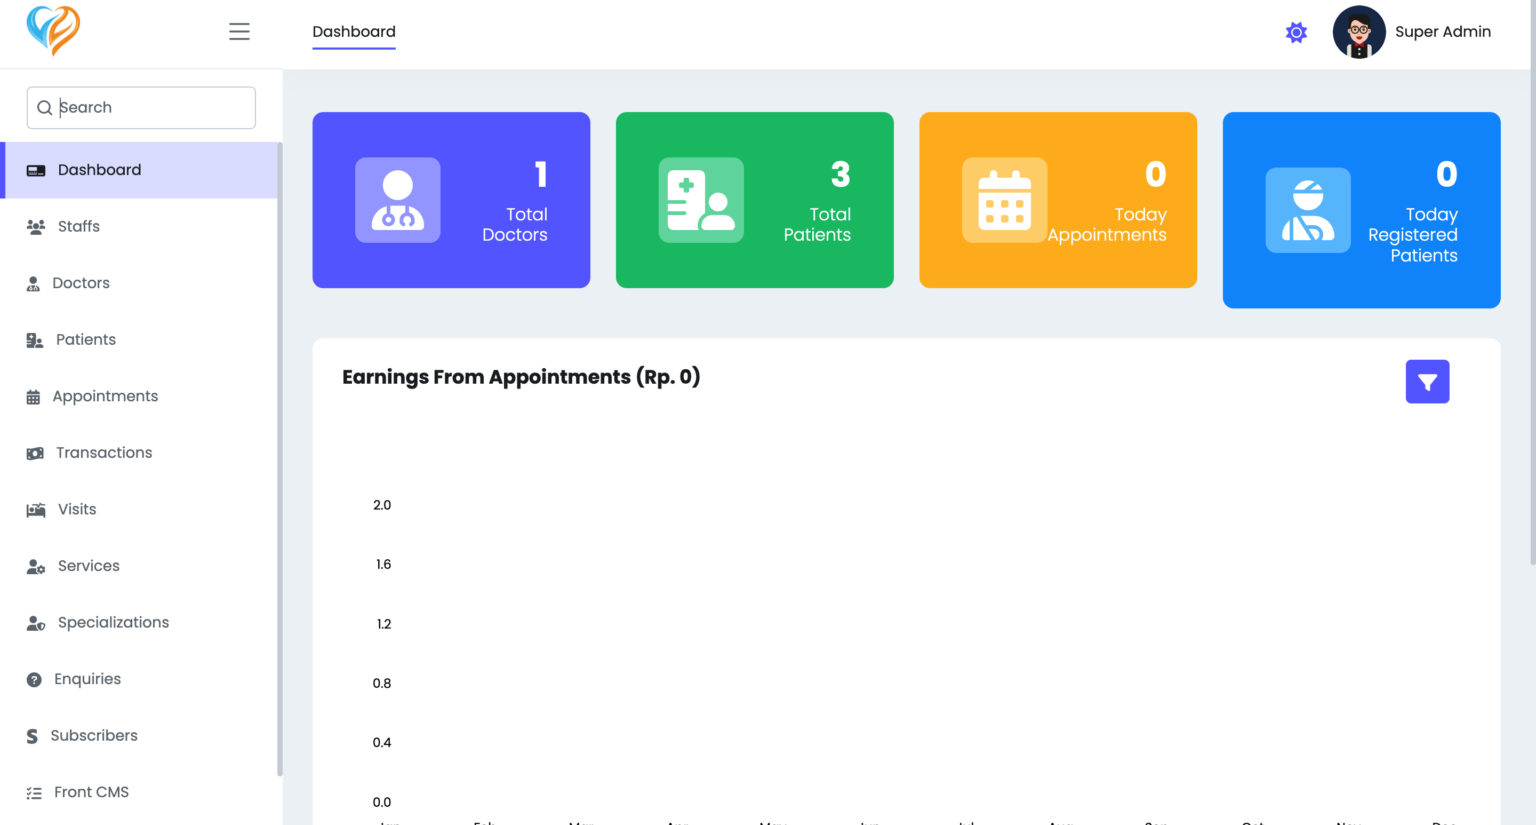The height and width of the screenshot is (825, 1536).
Task: Select the Appointments calendar icon
Action: (x=36, y=396)
